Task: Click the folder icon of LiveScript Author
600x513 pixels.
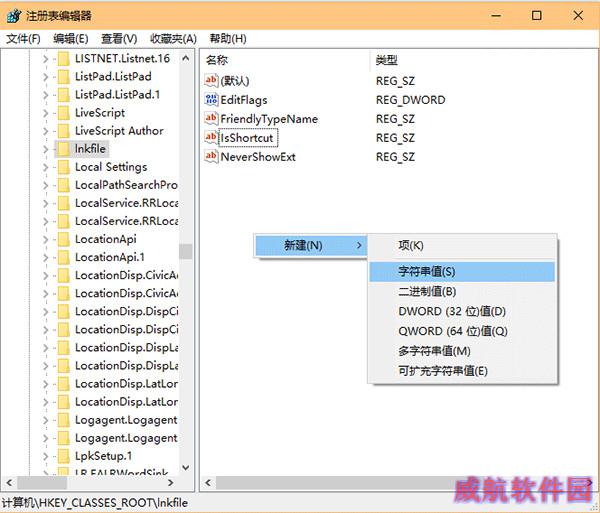Action: 64,131
